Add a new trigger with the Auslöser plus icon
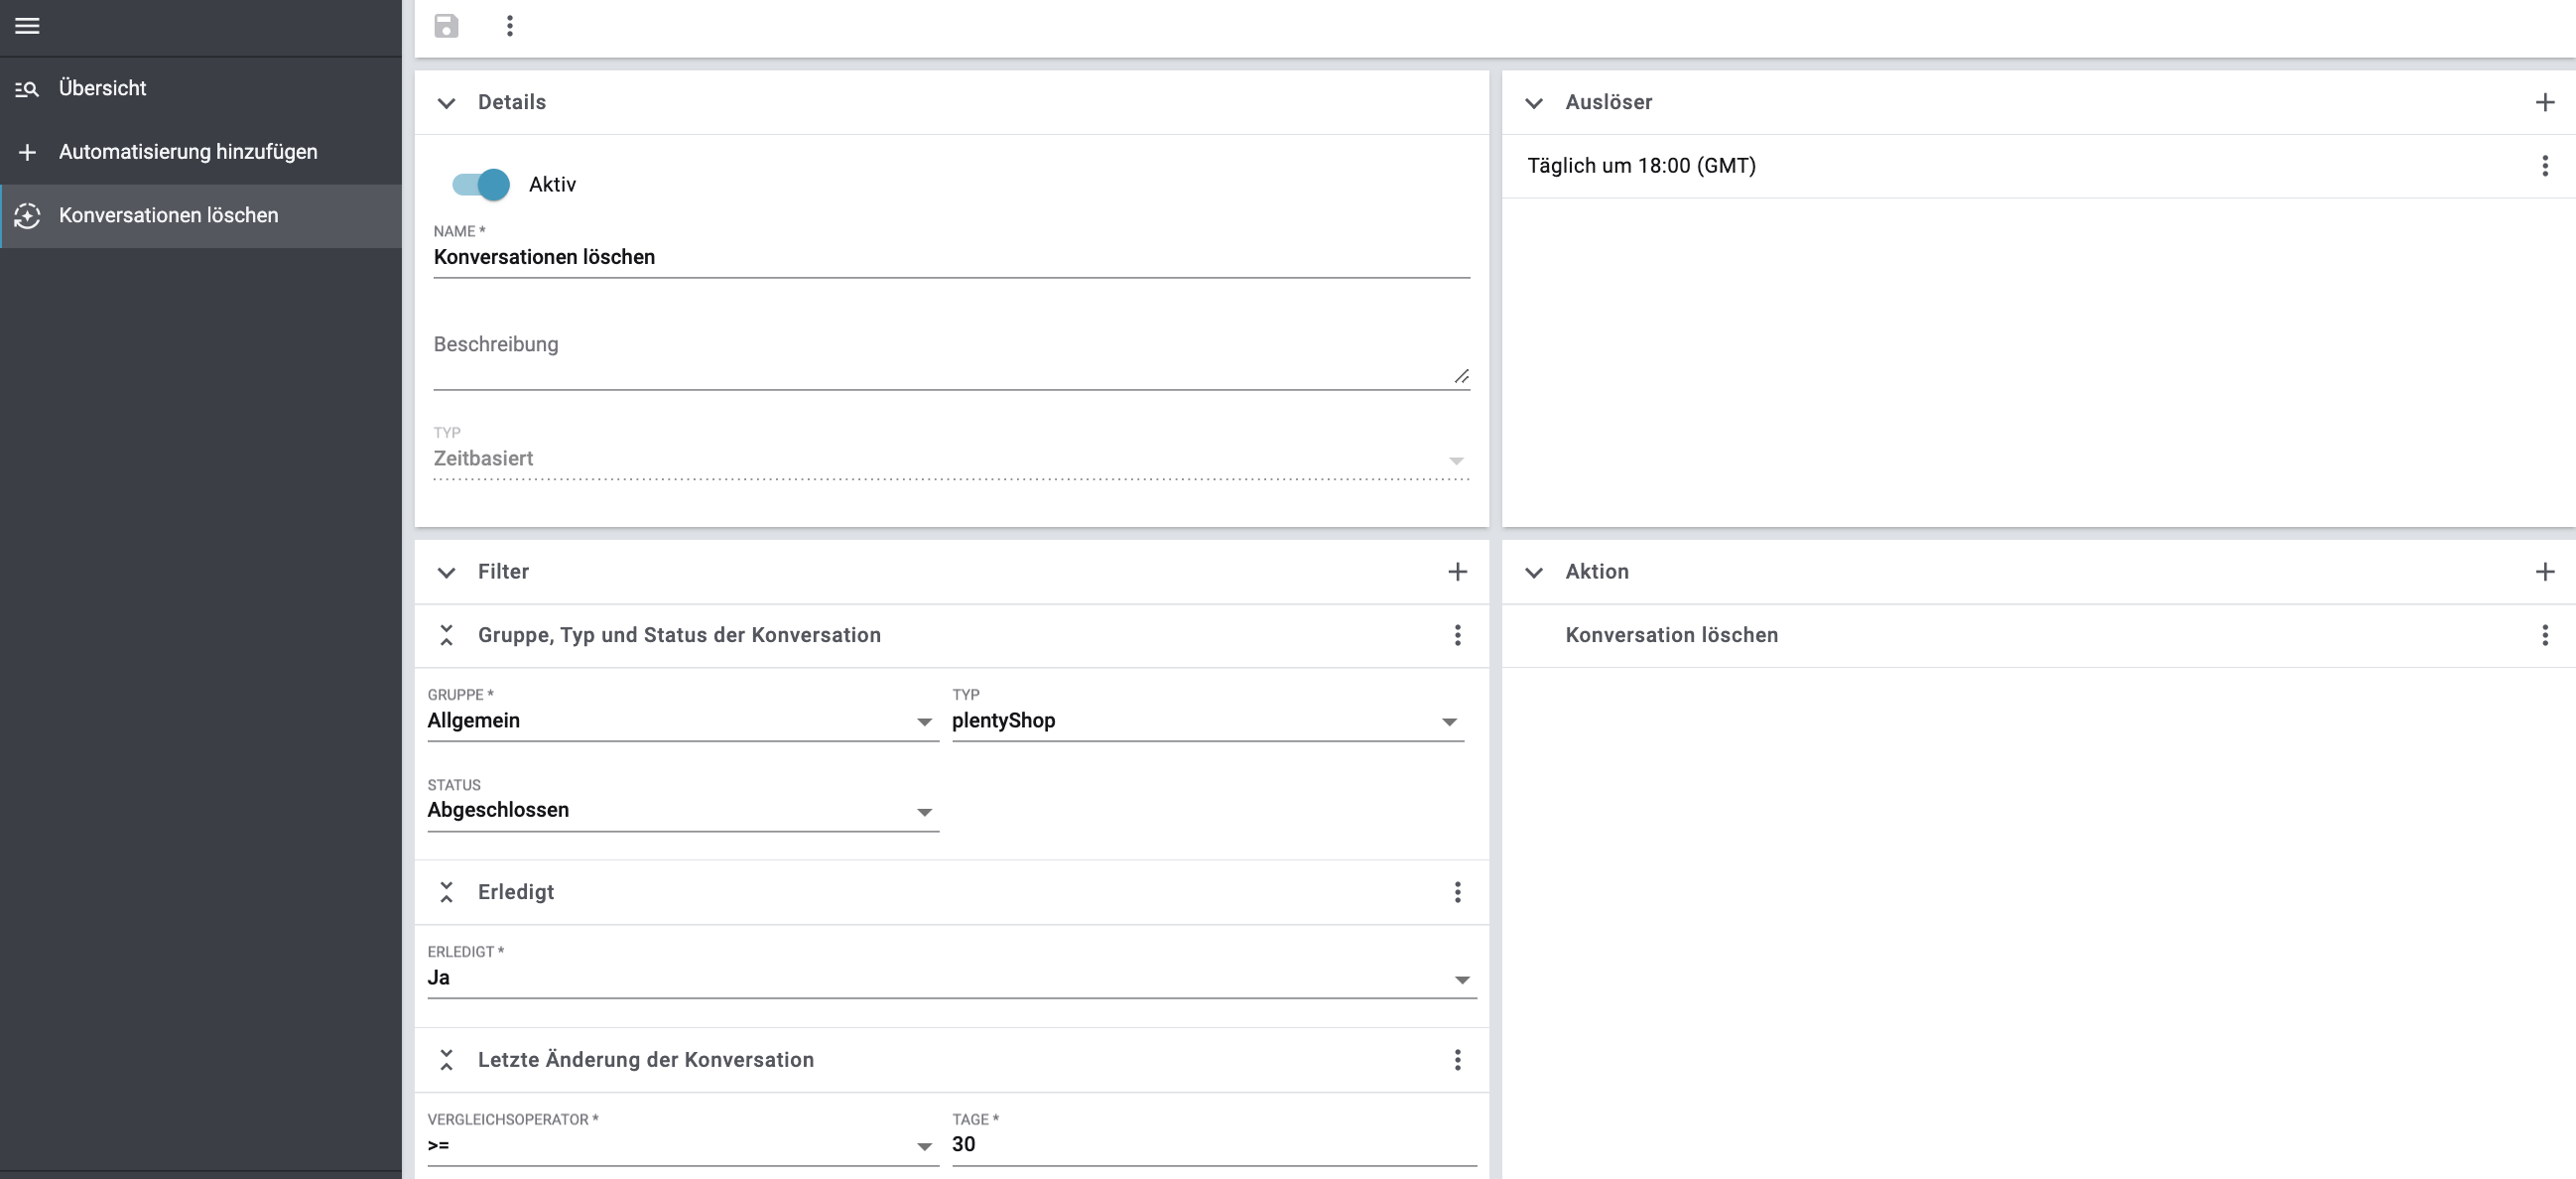The width and height of the screenshot is (2576, 1179). (x=2545, y=102)
